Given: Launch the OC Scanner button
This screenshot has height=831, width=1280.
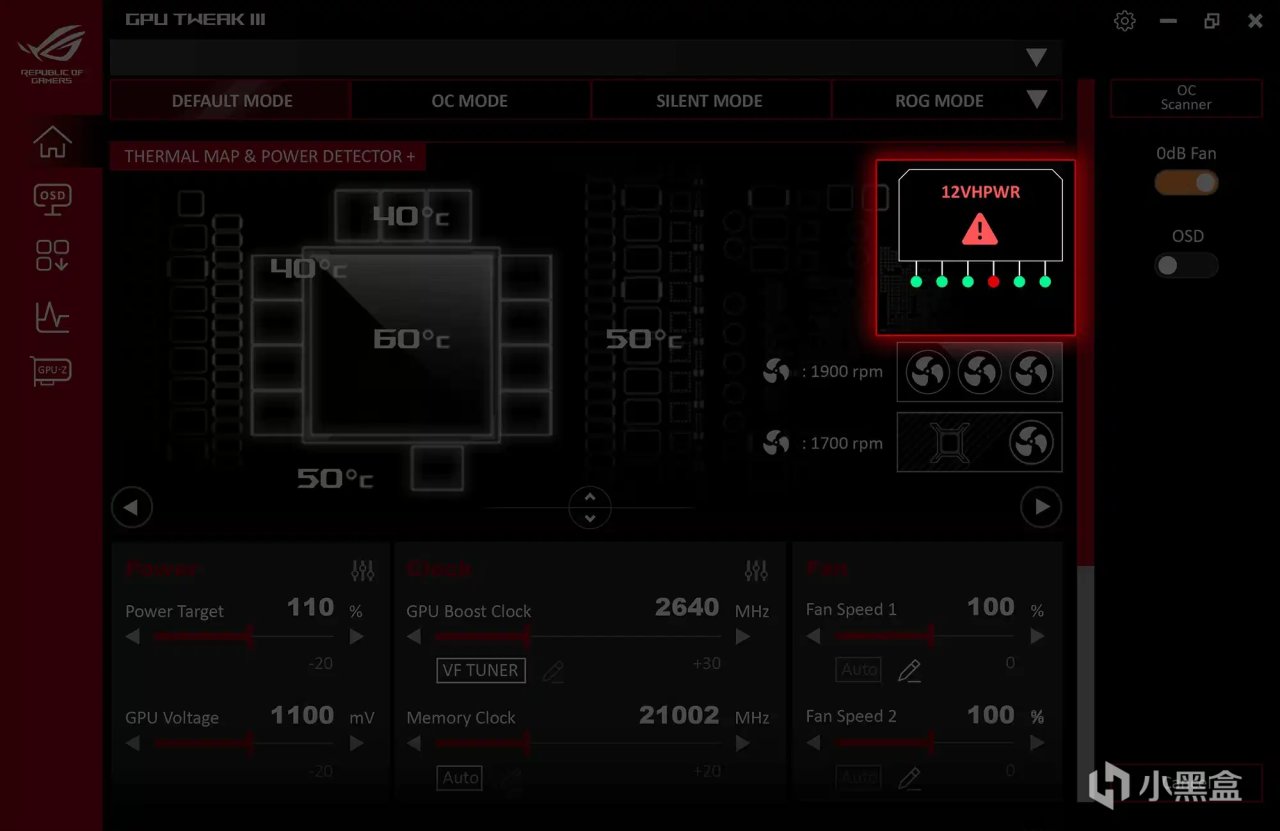Looking at the screenshot, I should click(x=1186, y=98).
